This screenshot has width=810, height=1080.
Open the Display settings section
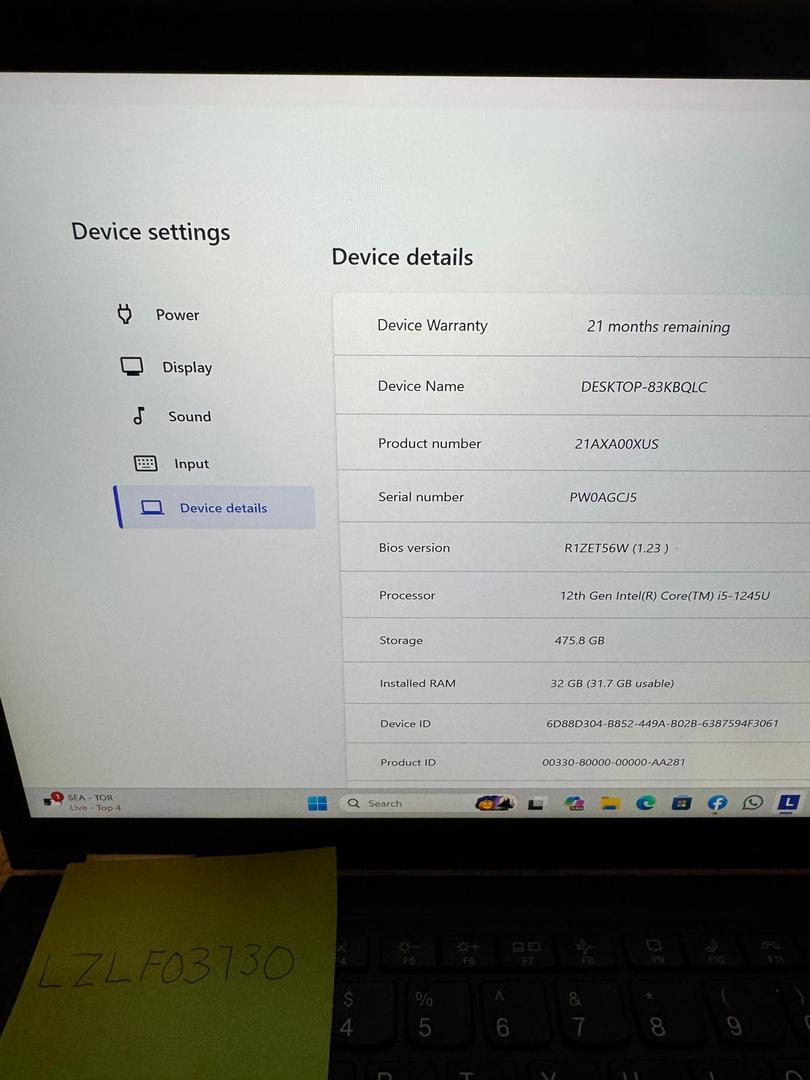(166, 367)
